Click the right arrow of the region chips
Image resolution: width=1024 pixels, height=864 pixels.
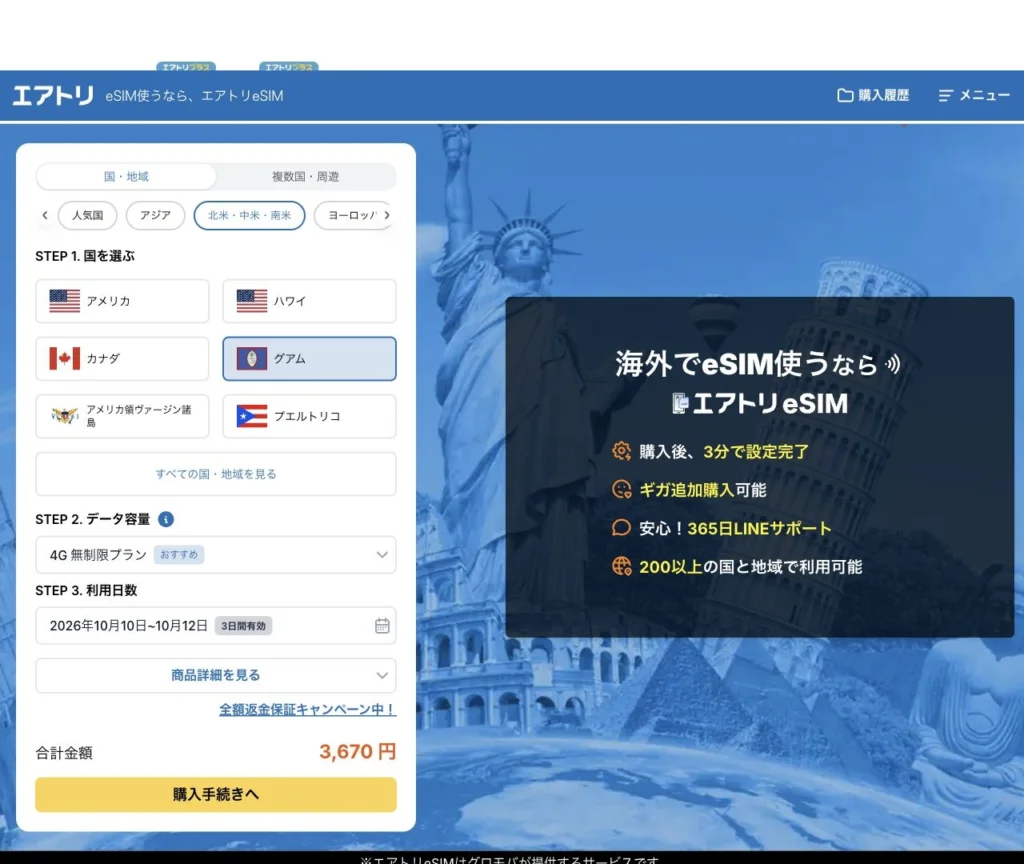point(387,215)
